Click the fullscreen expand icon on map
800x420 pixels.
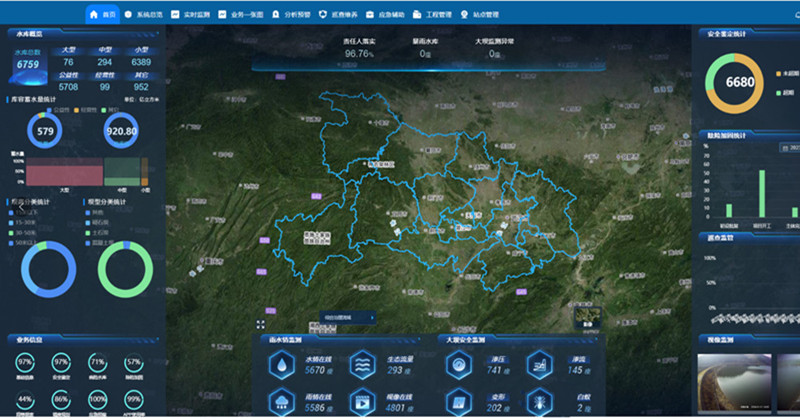261,324
